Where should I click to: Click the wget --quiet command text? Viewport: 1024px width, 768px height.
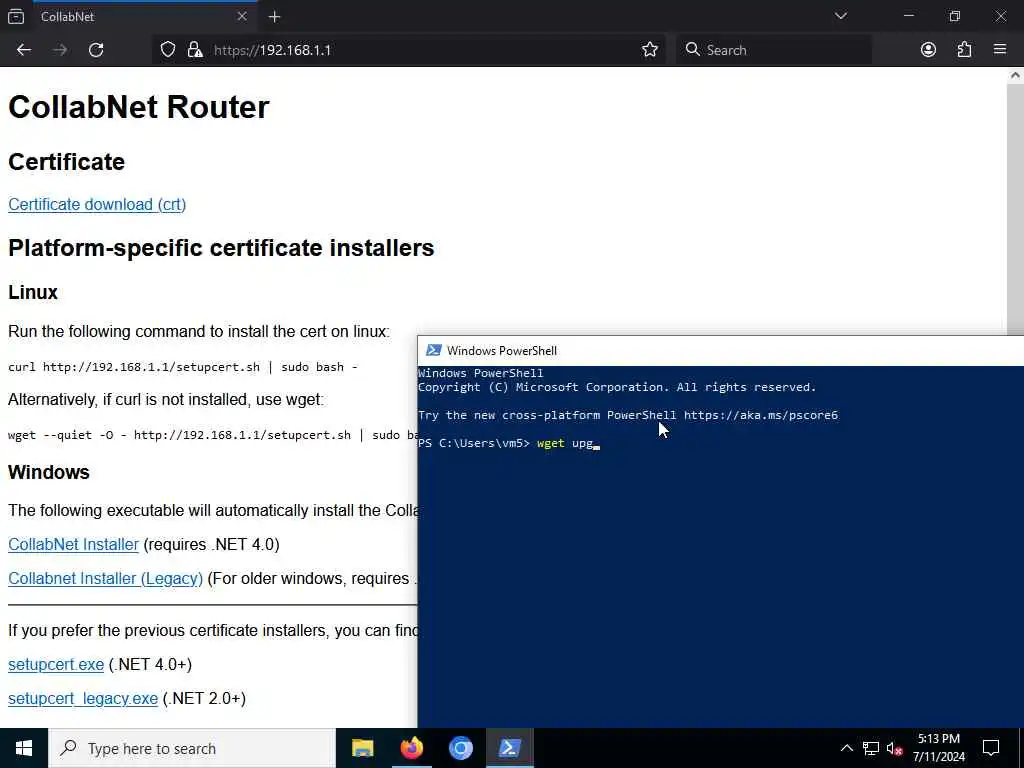pos(213,435)
